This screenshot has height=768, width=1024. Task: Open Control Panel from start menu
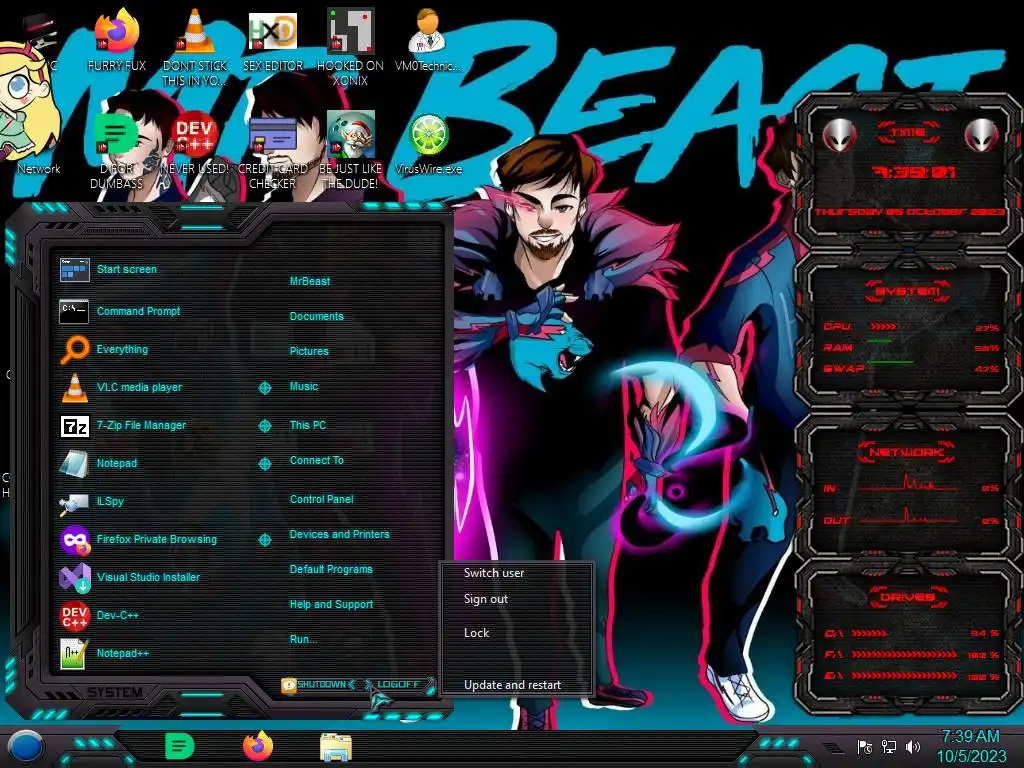321,499
